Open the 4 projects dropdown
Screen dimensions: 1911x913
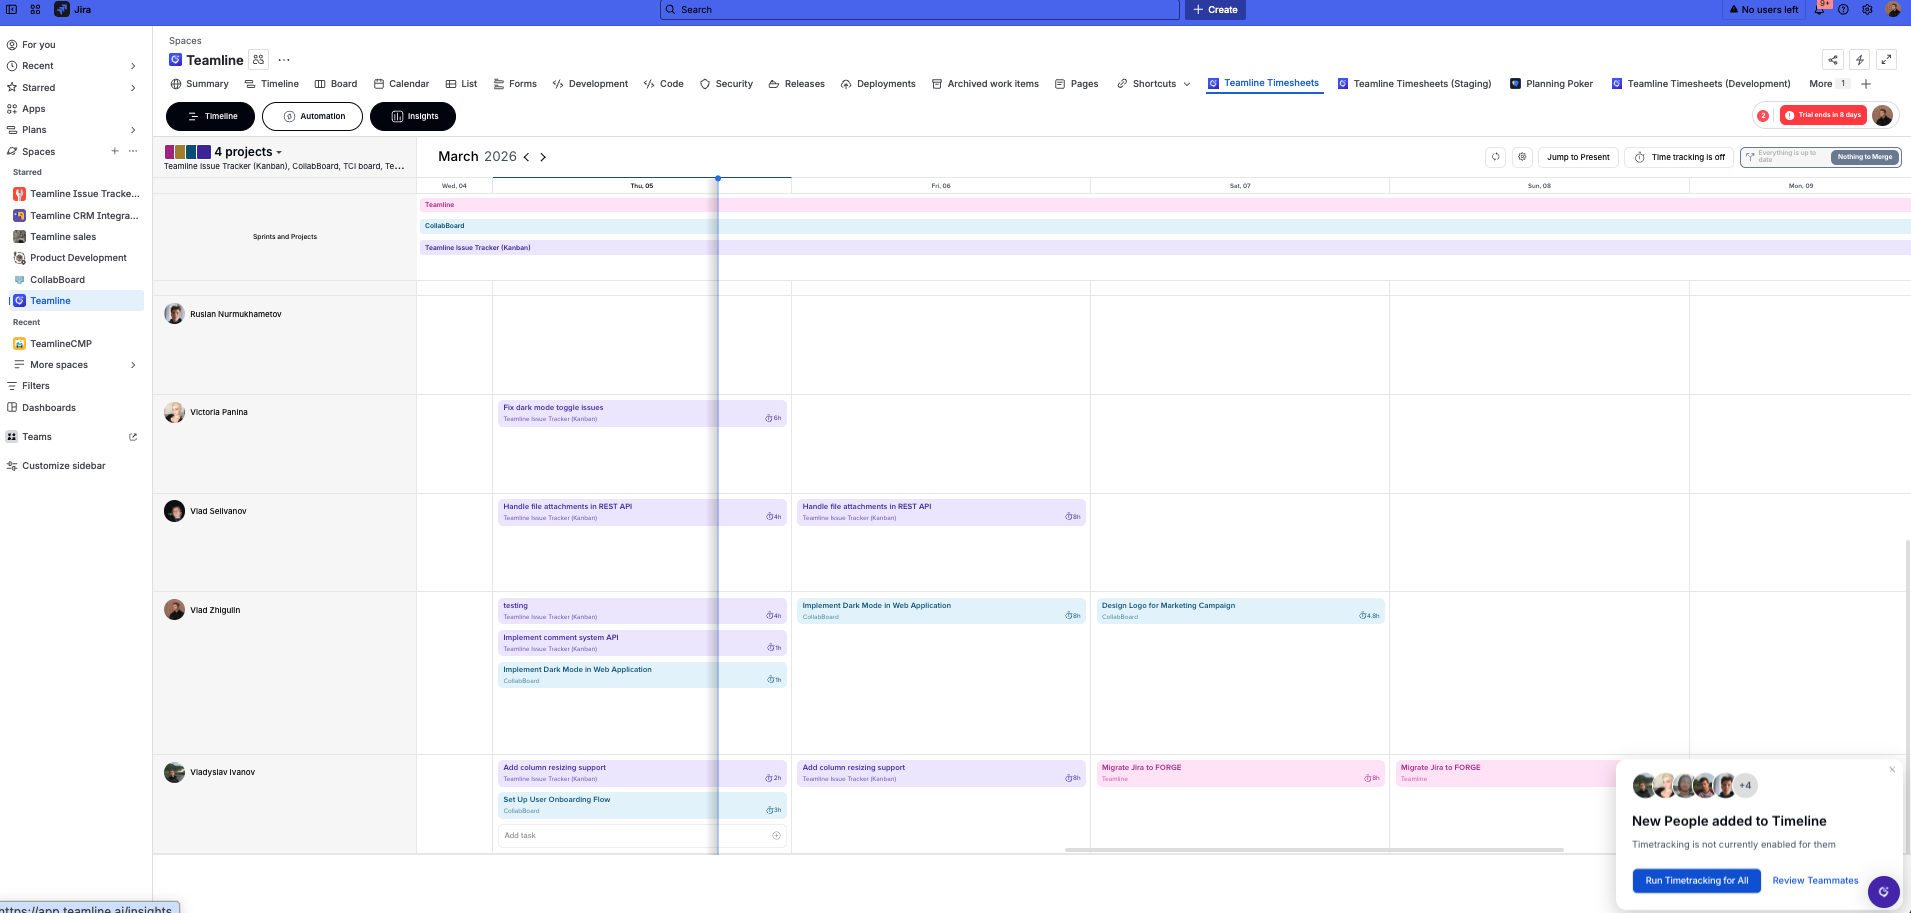tap(248, 152)
